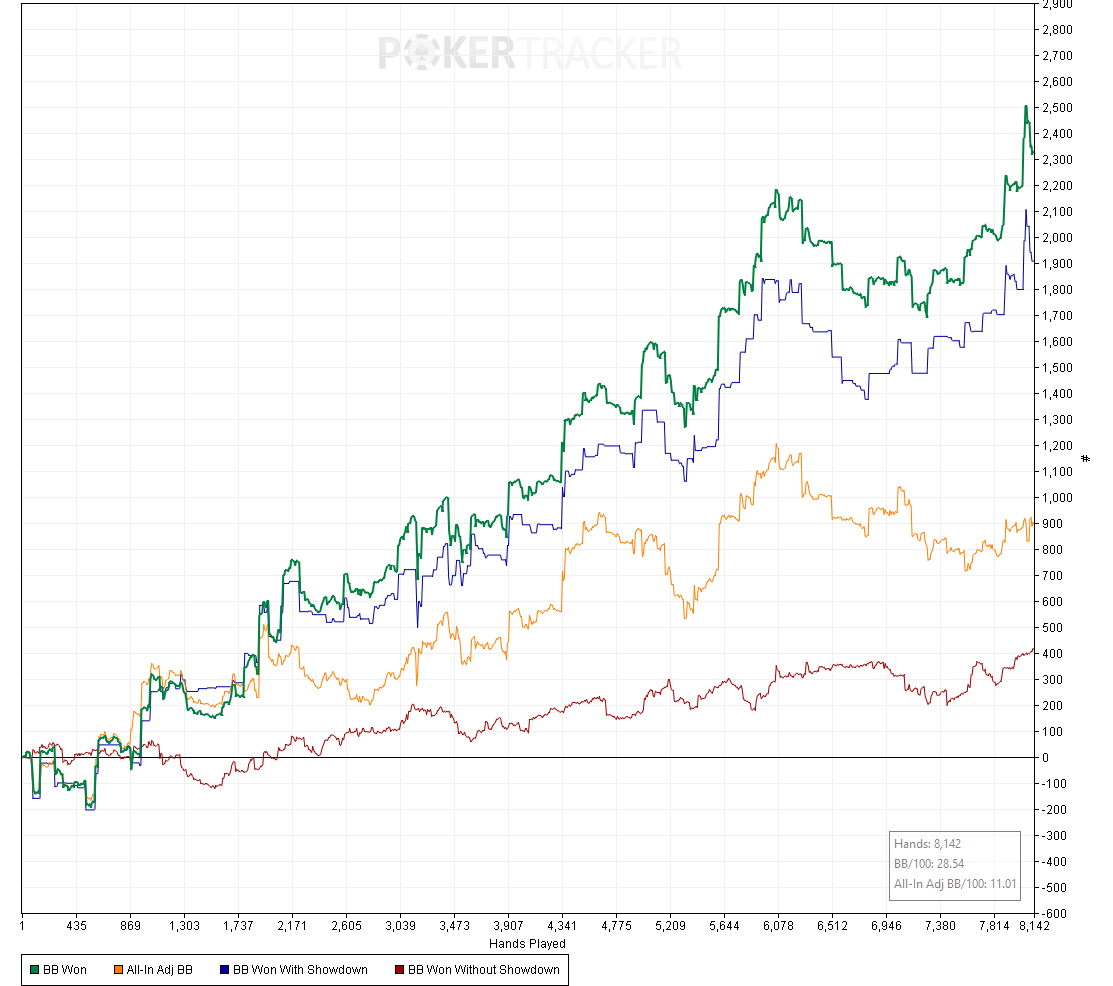This screenshot has width=1113, height=986.
Task: Click x-axis tick label 1,303
Action: pyautogui.click(x=185, y=926)
